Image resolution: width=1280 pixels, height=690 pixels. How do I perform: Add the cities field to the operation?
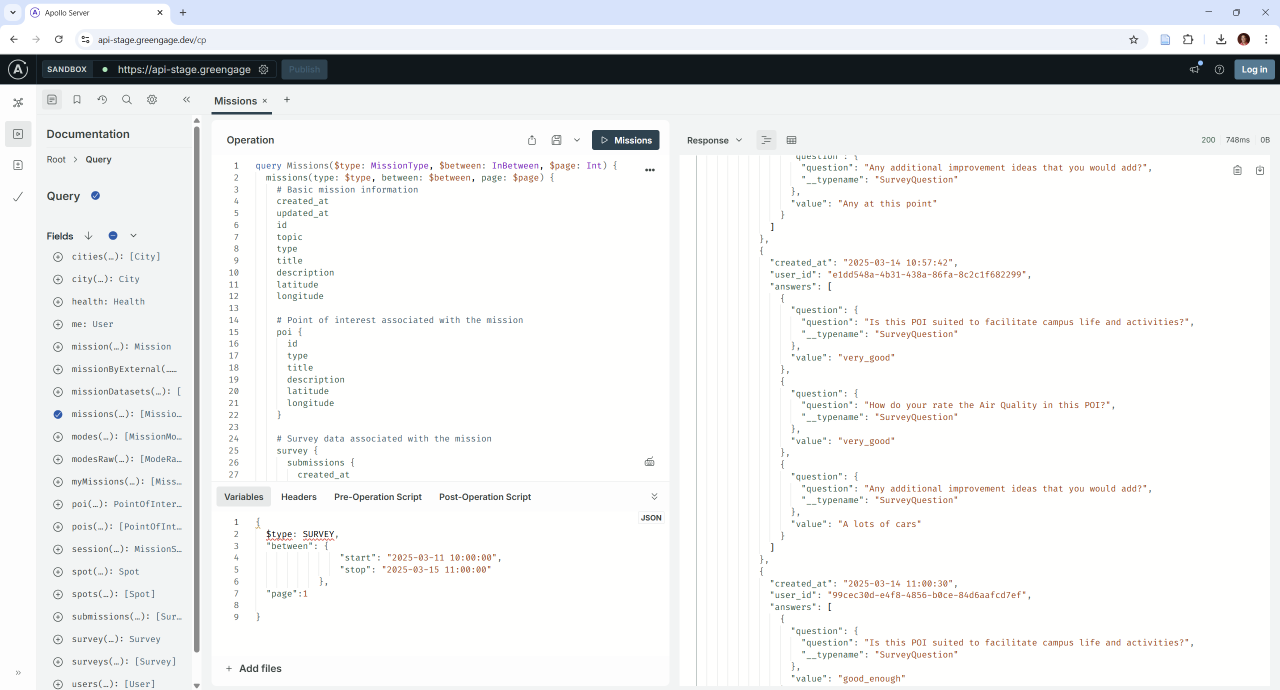point(57,257)
